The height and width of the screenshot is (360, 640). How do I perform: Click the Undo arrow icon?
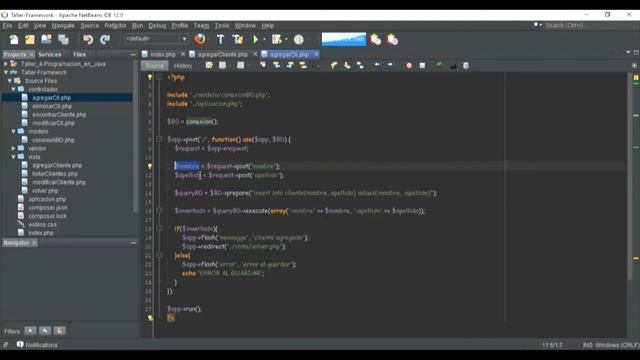(x=88, y=40)
